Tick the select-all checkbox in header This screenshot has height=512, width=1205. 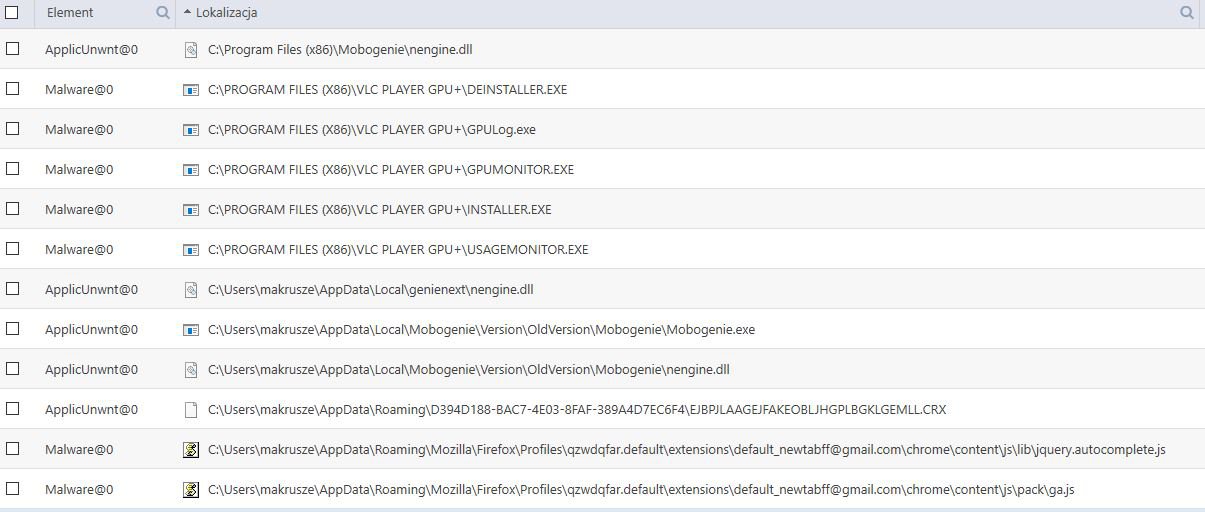click(x=12, y=13)
